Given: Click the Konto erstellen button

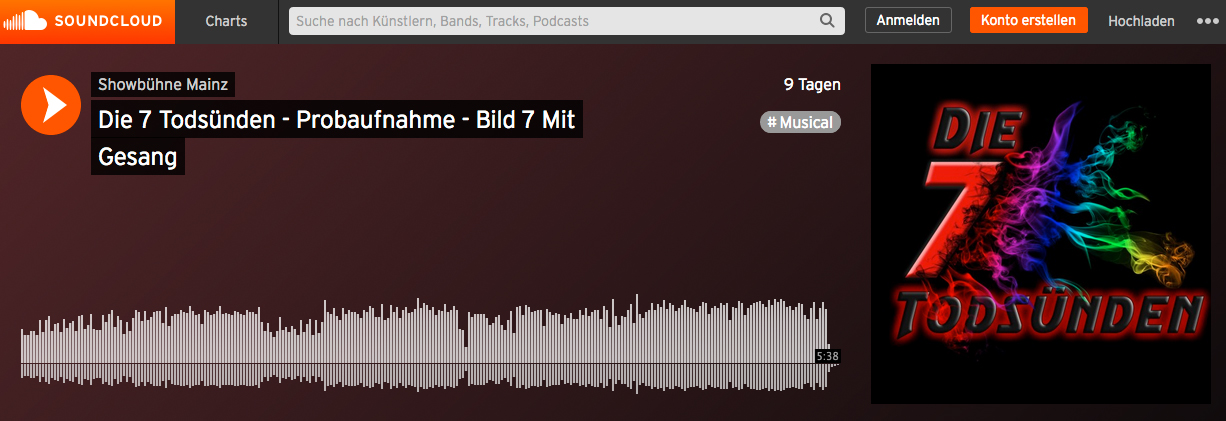Looking at the screenshot, I should [1028, 20].
